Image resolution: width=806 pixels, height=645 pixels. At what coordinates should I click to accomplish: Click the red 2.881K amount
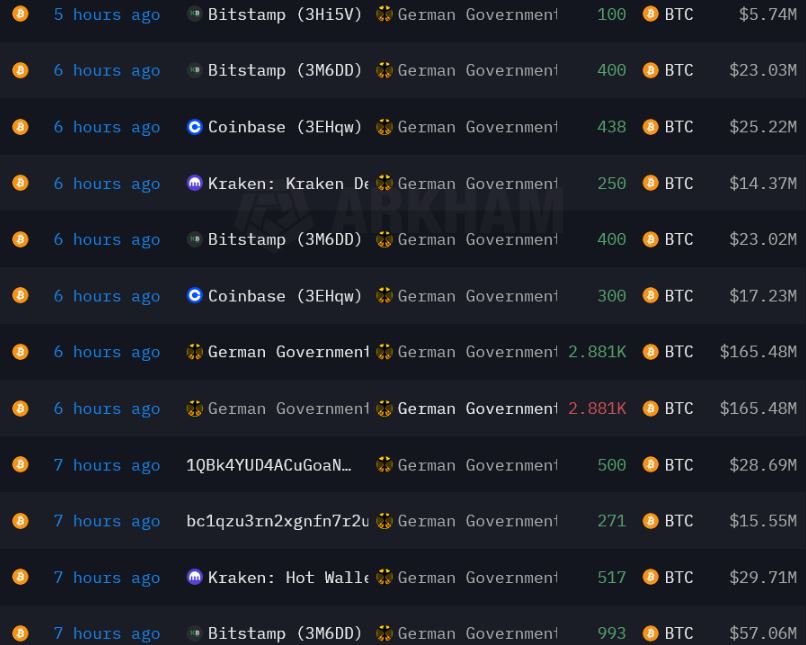click(x=597, y=409)
